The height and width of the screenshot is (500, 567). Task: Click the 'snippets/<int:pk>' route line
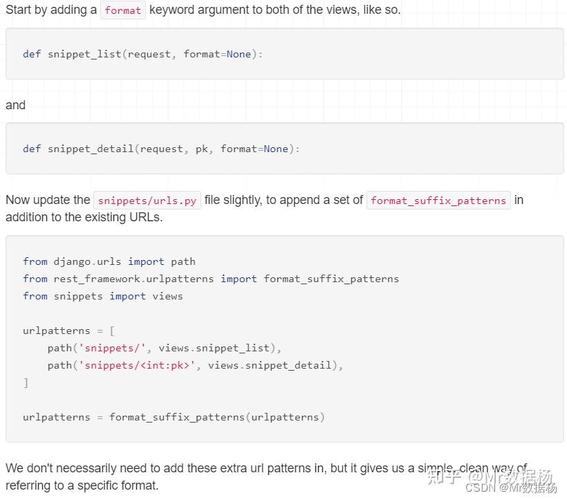(x=195, y=366)
